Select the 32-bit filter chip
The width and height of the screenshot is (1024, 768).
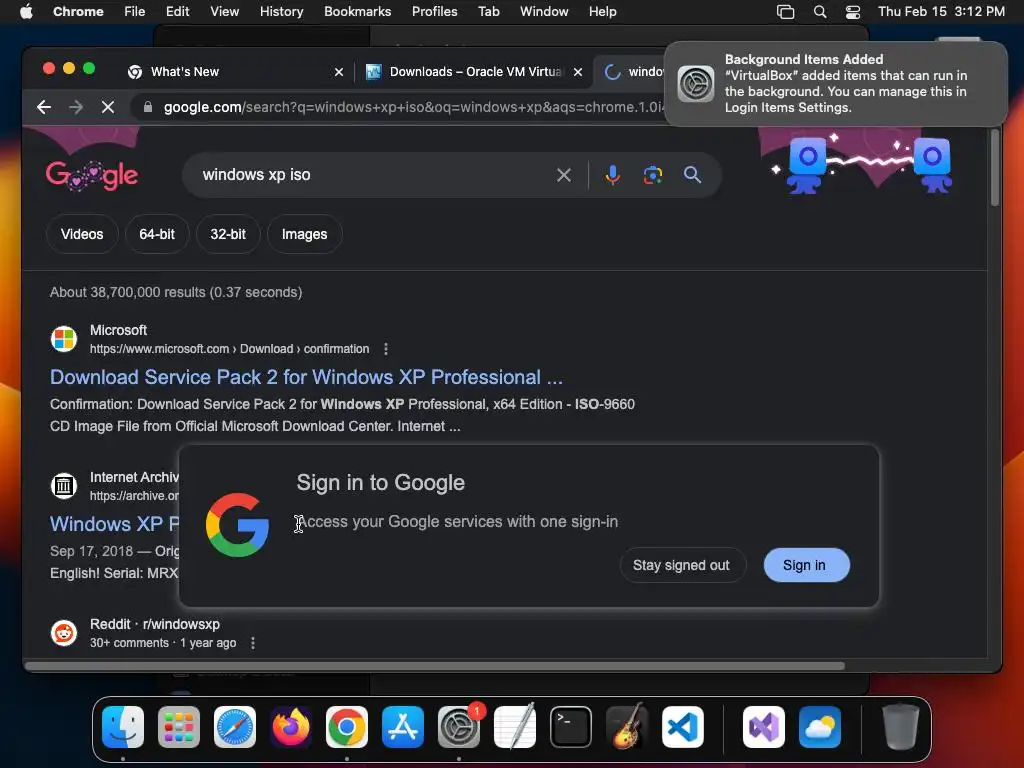click(x=228, y=234)
